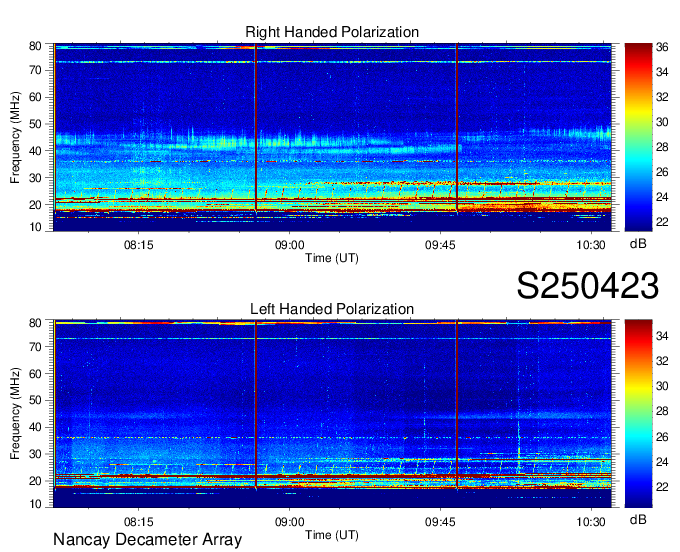Click 30 MHz tick on Left Handed plot
Viewport: 680px width, 552px height.
point(35,454)
